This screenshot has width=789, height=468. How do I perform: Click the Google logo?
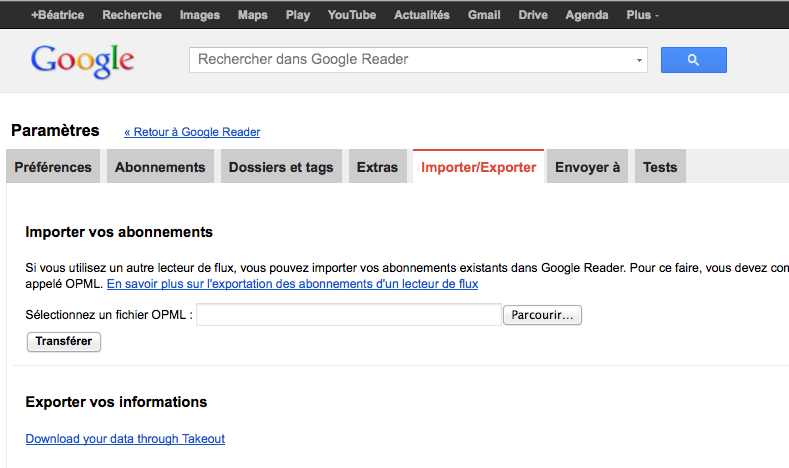click(x=82, y=60)
